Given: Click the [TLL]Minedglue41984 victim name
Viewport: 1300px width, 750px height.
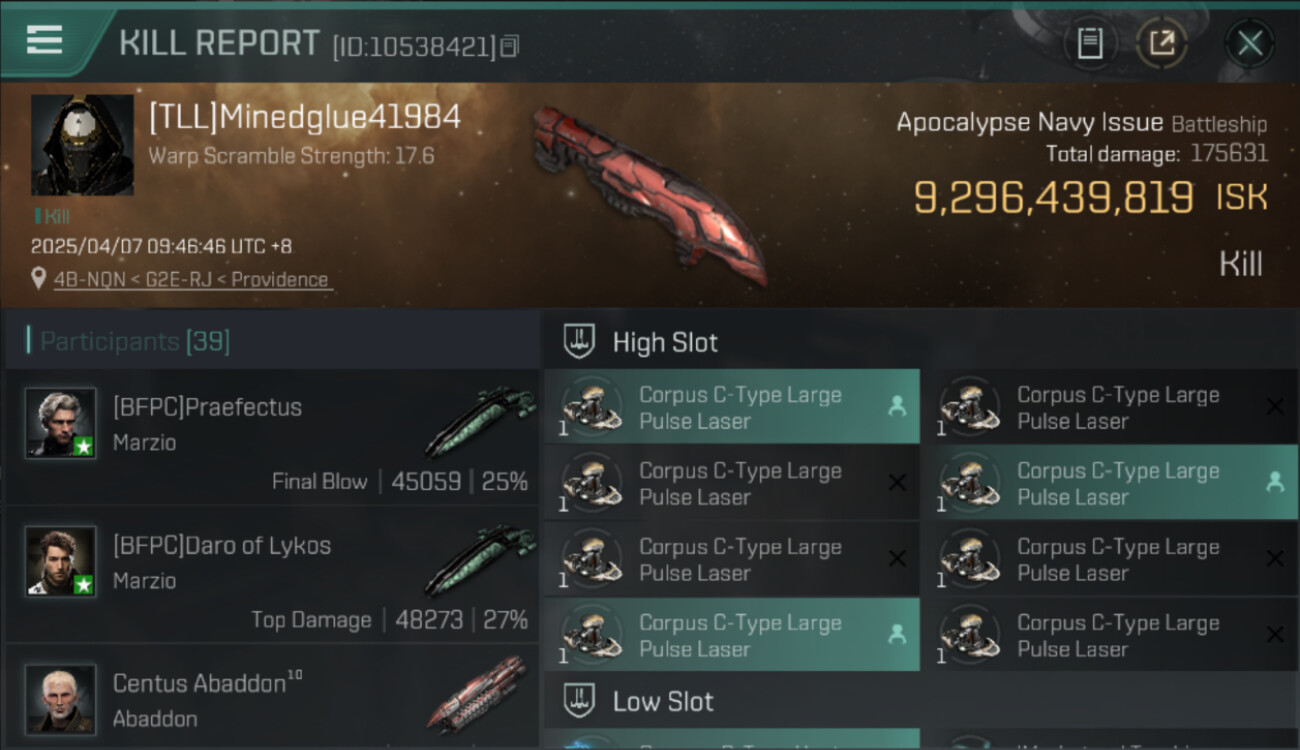Looking at the screenshot, I should tap(305, 117).
